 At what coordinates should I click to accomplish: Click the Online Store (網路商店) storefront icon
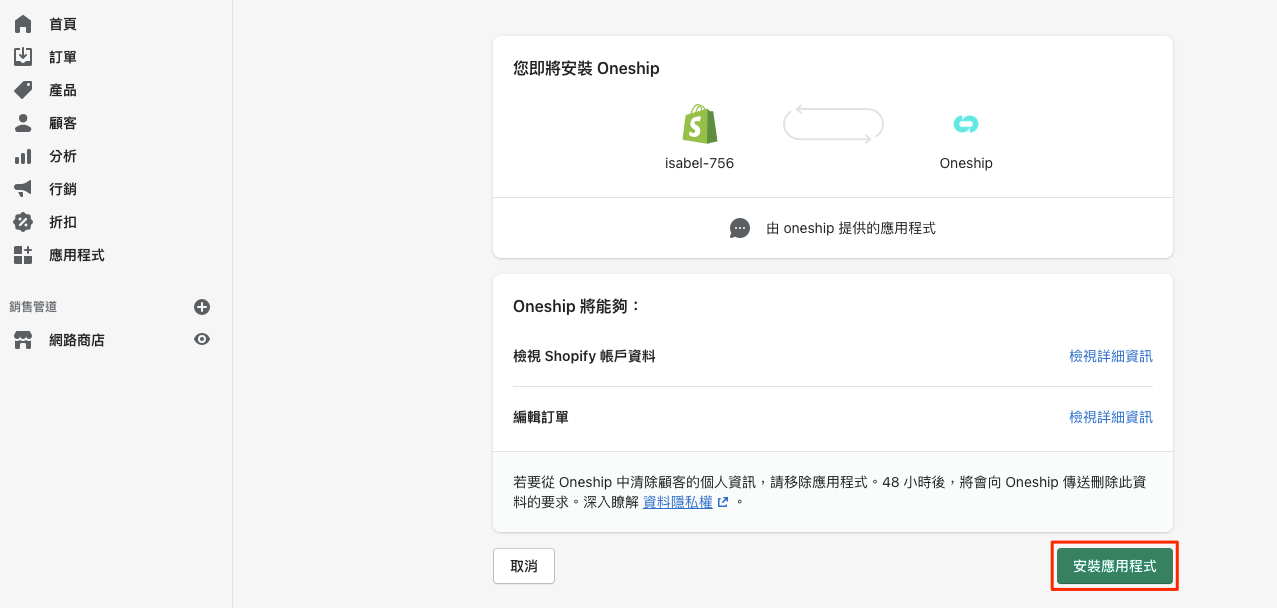click(x=23, y=340)
